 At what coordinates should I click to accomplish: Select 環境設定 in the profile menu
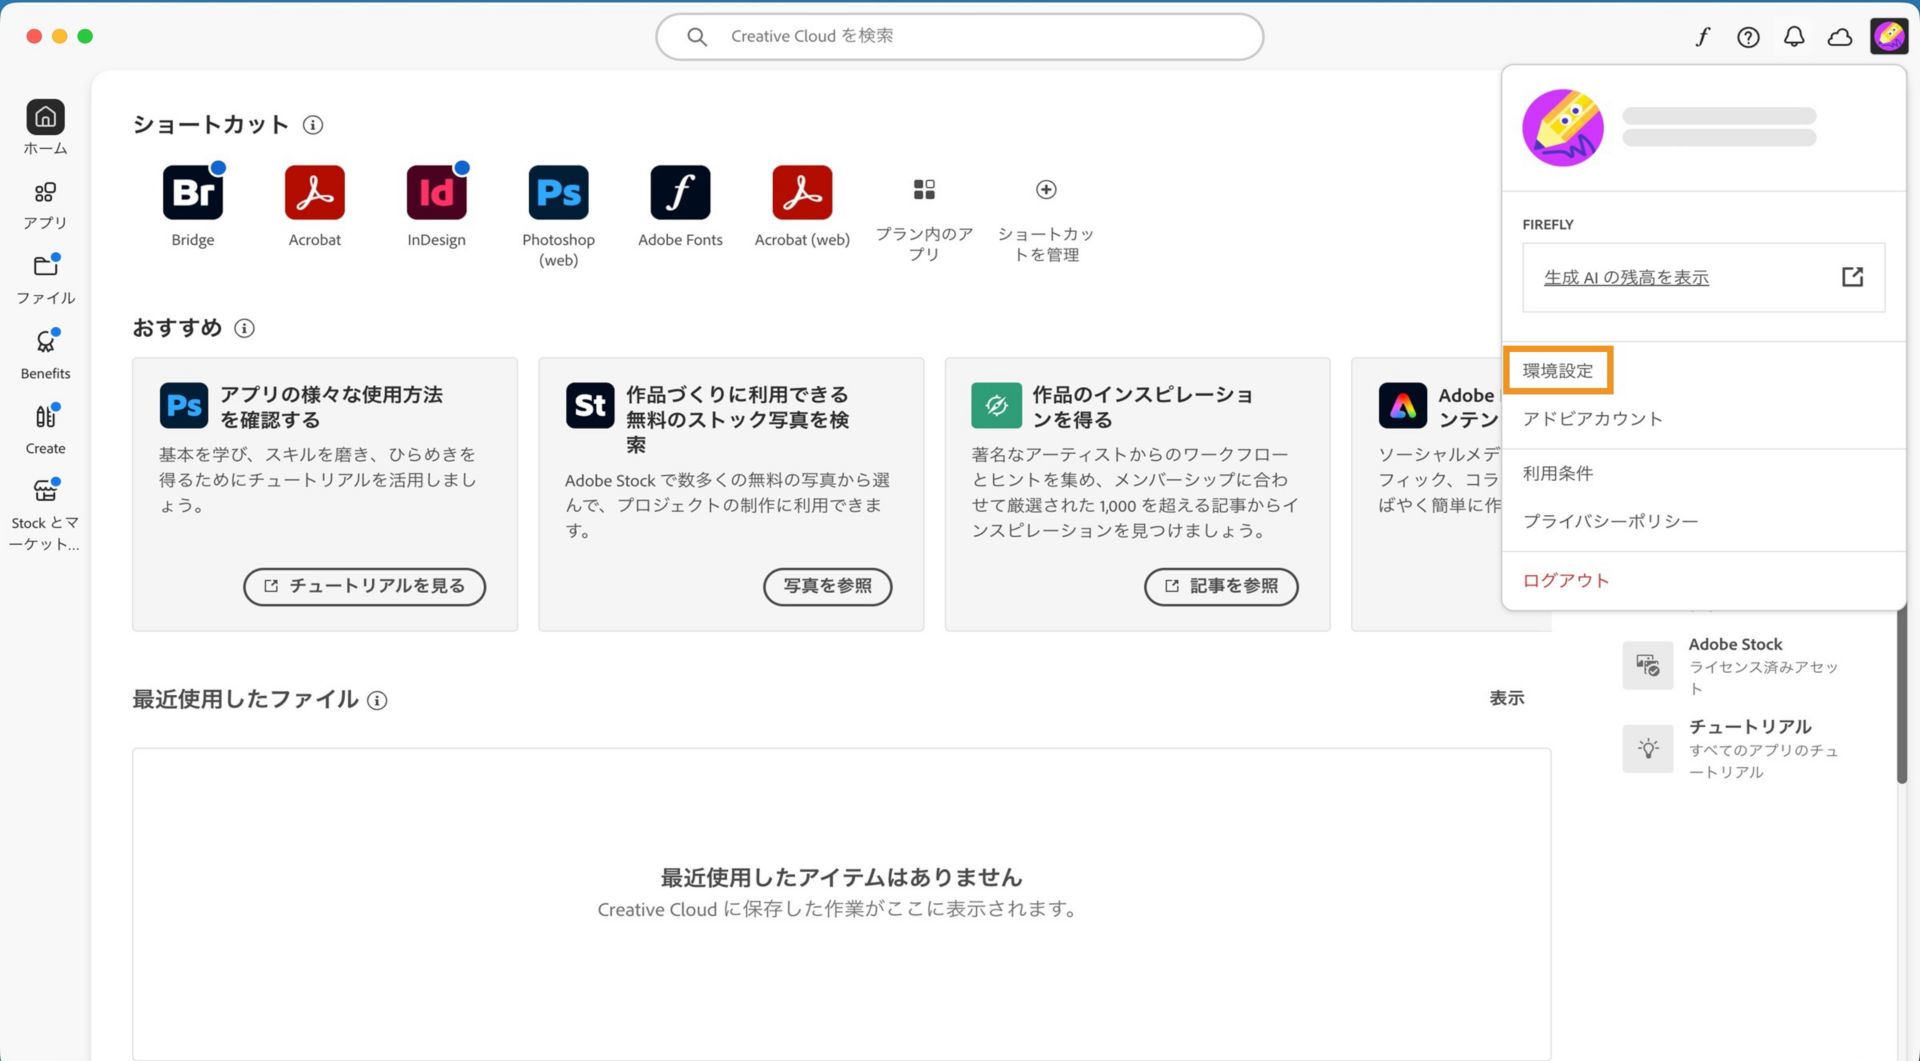click(1558, 369)
